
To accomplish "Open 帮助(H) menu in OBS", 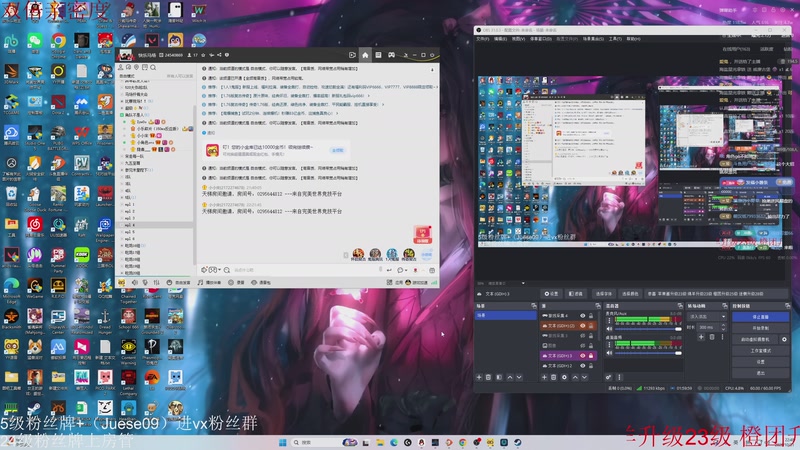I will (633, 39).
